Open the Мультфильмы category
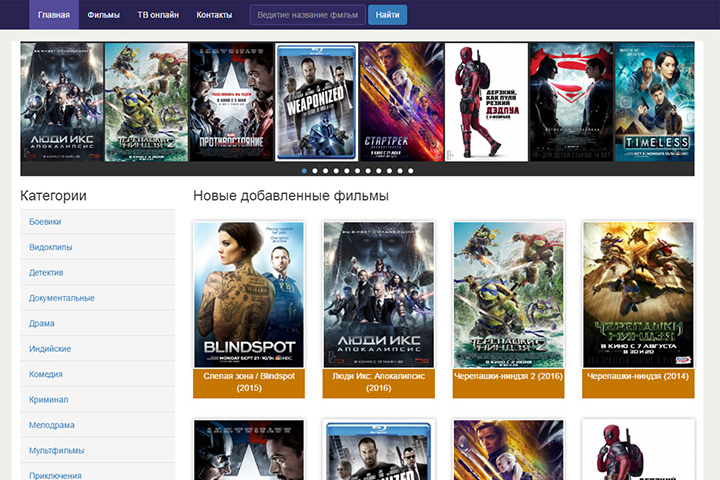The width and height of the screenshot is (720, 480). tap(98, 451)
